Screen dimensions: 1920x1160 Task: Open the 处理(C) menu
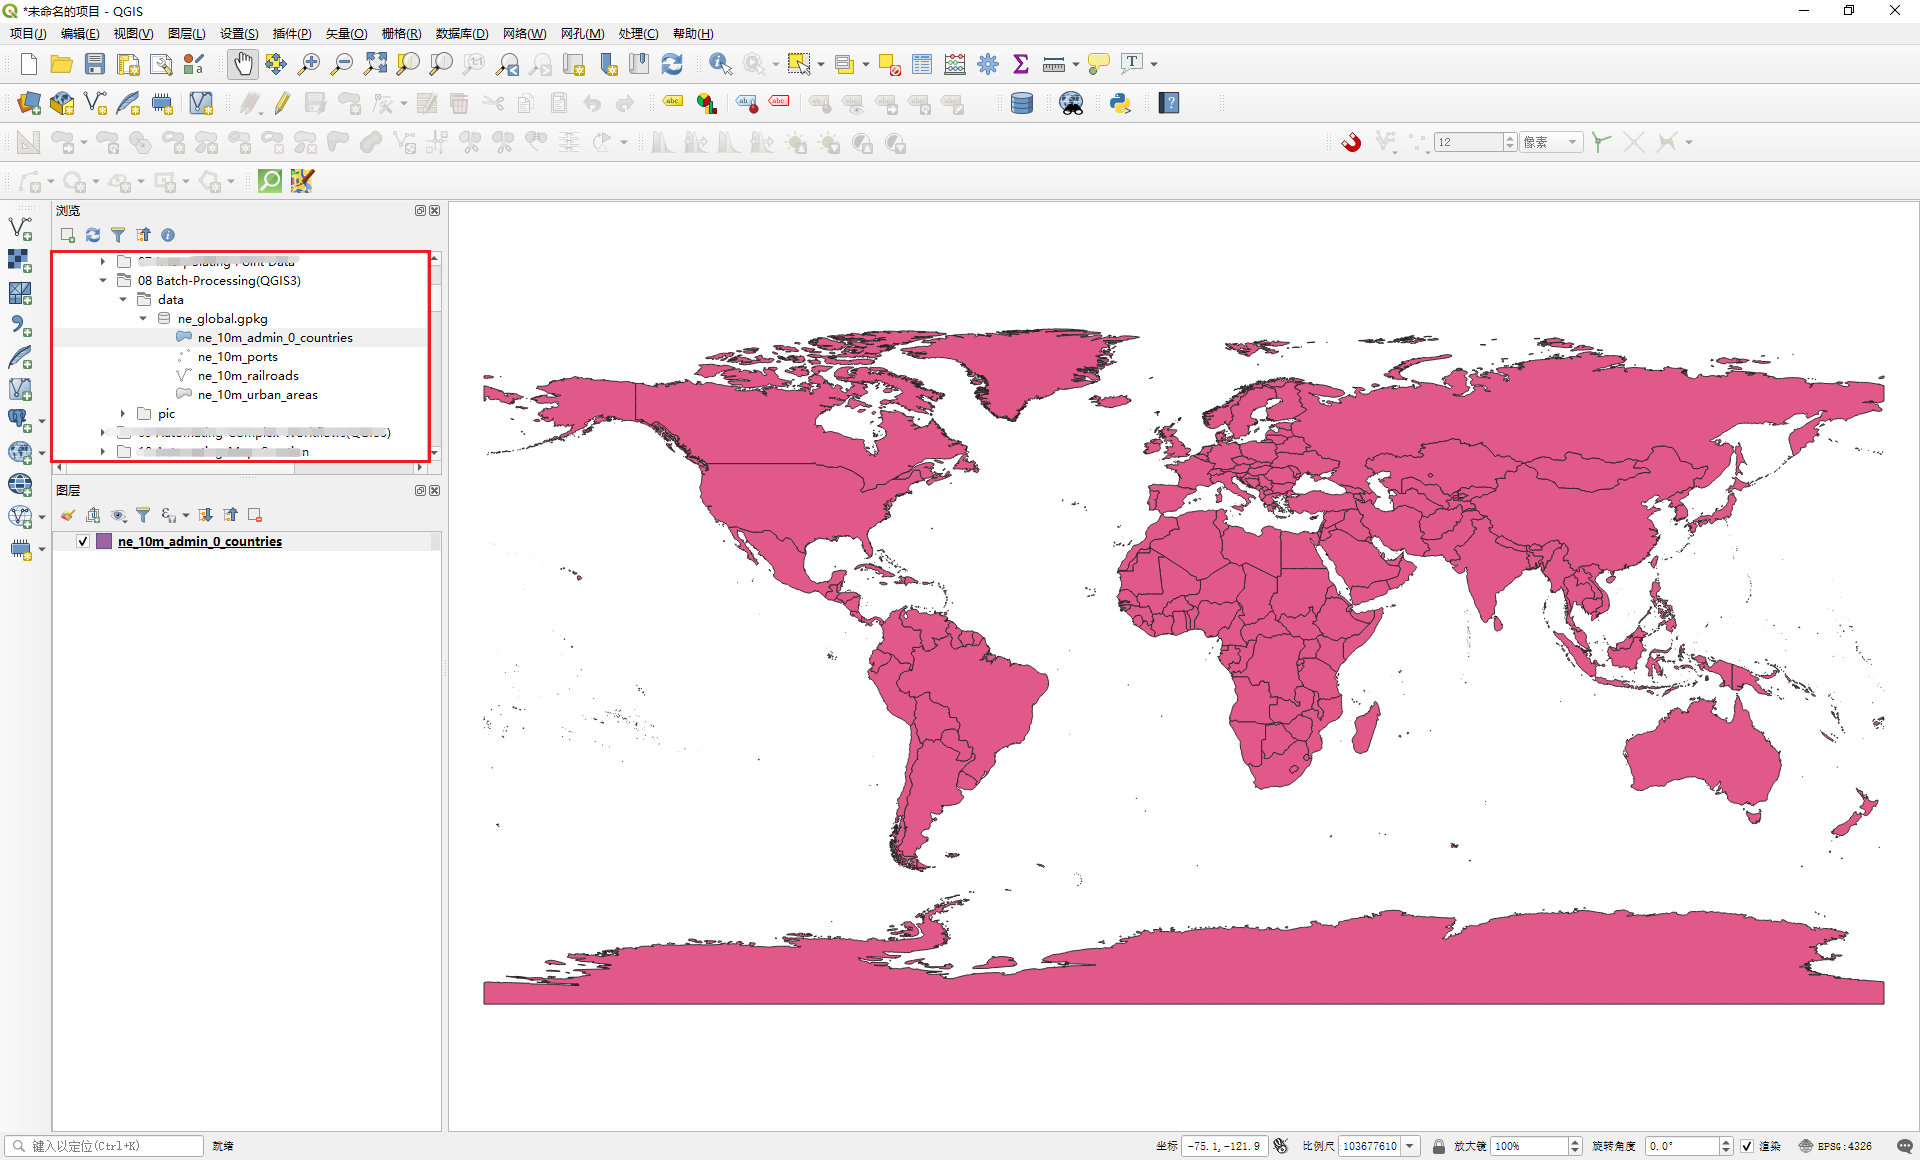click(638, 33)
